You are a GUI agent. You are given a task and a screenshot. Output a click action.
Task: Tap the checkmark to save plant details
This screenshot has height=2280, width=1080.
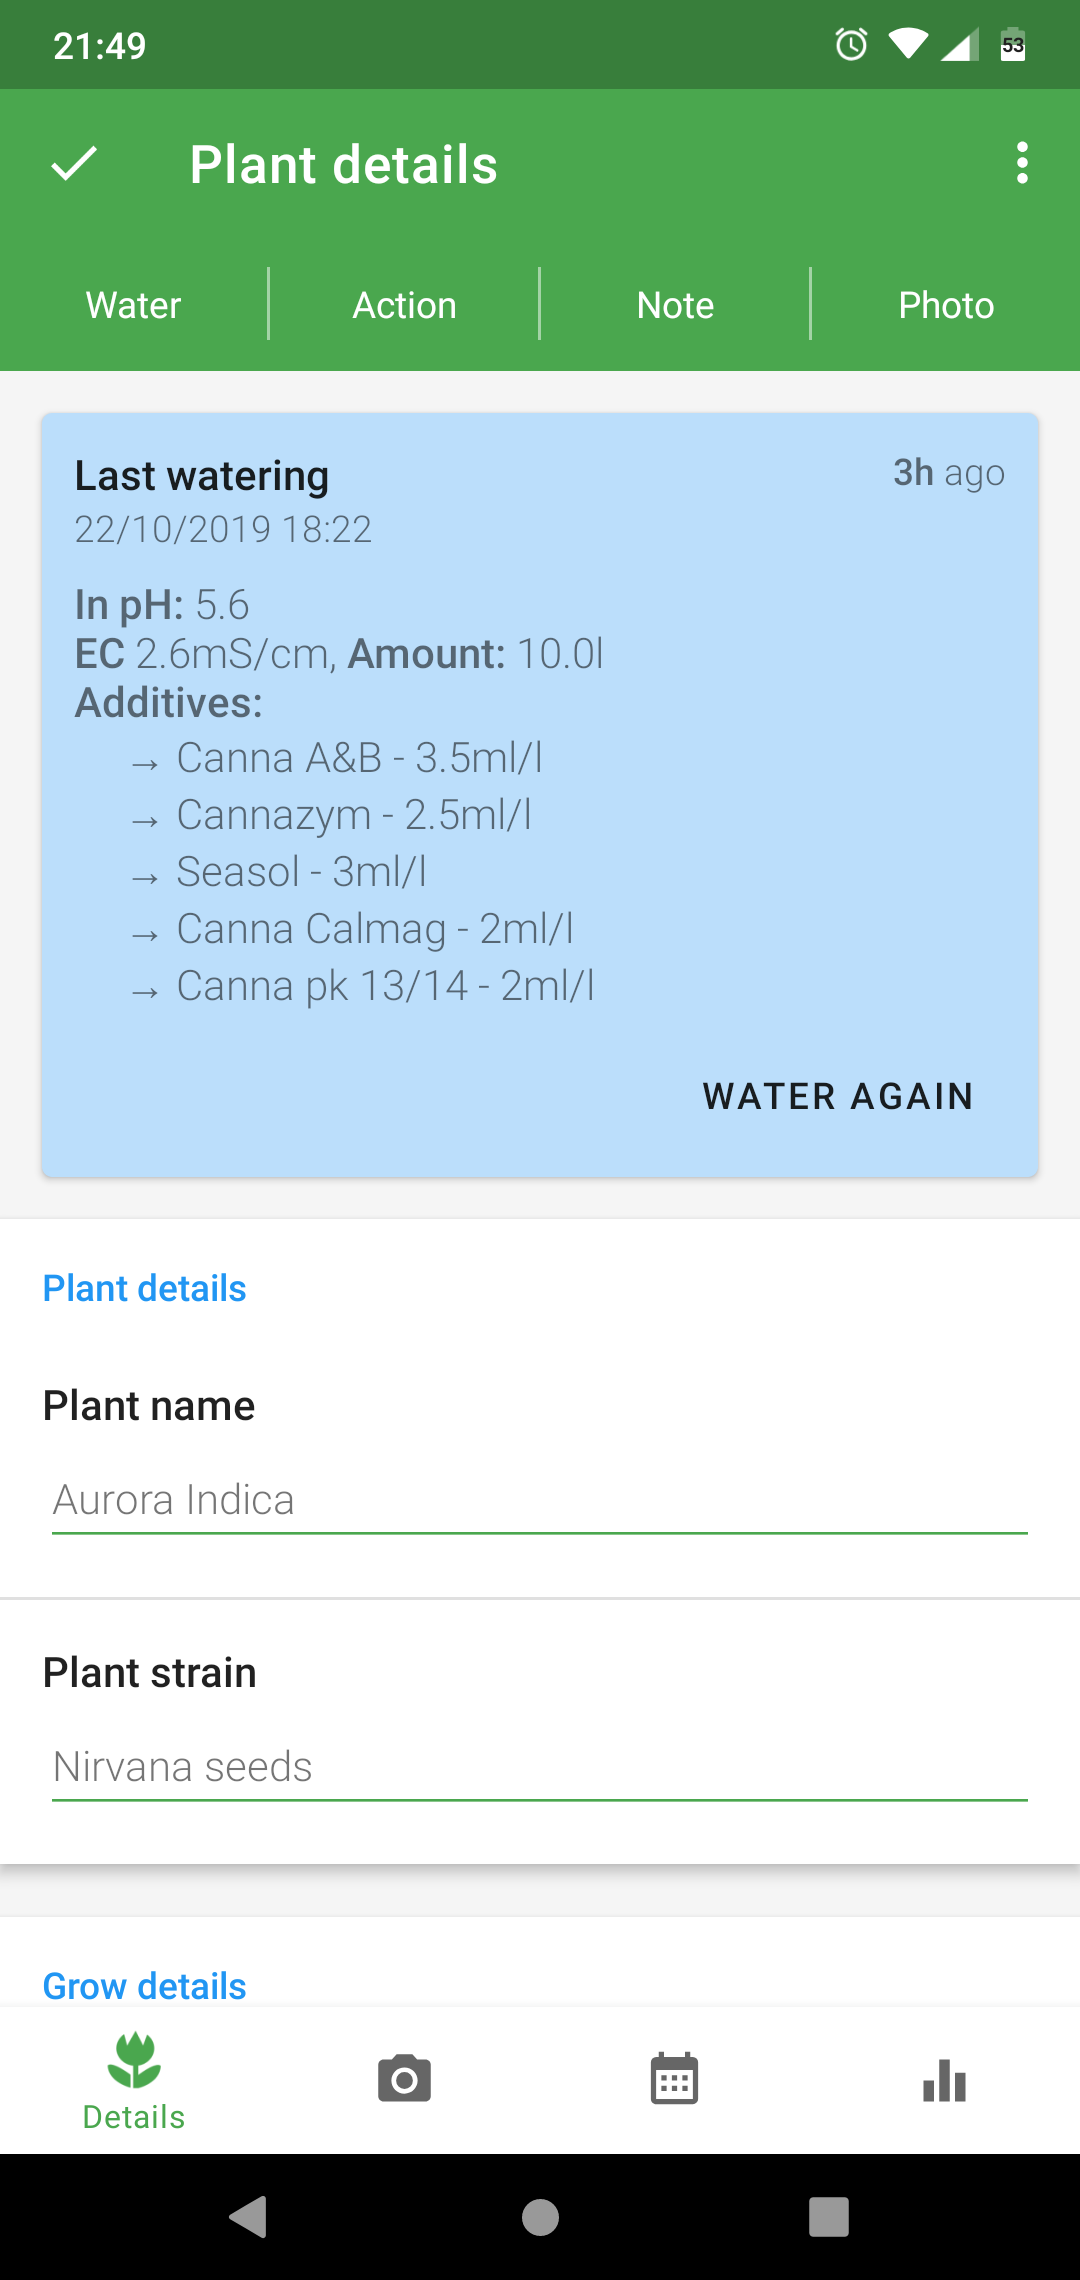74,164
